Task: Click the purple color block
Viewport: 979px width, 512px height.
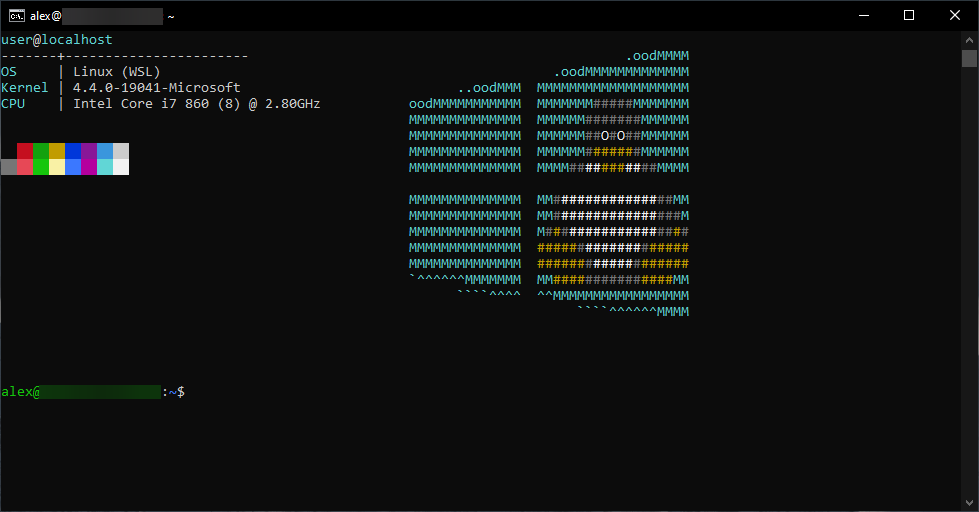Action: [x=89, y=150]
